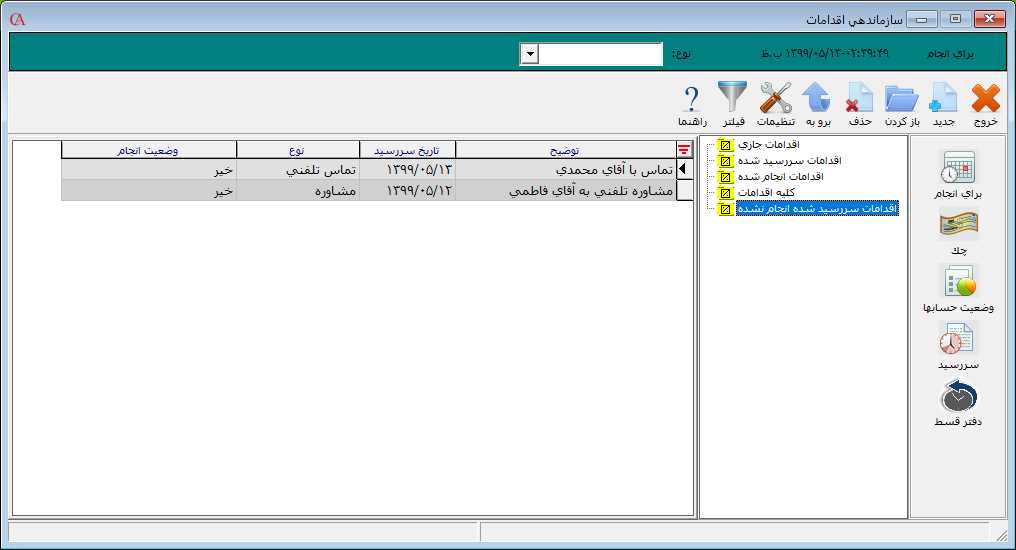Viewport: 1016px width, 550px height.
Task: Click the برو به up arrow icon
Action: [817, 99]
